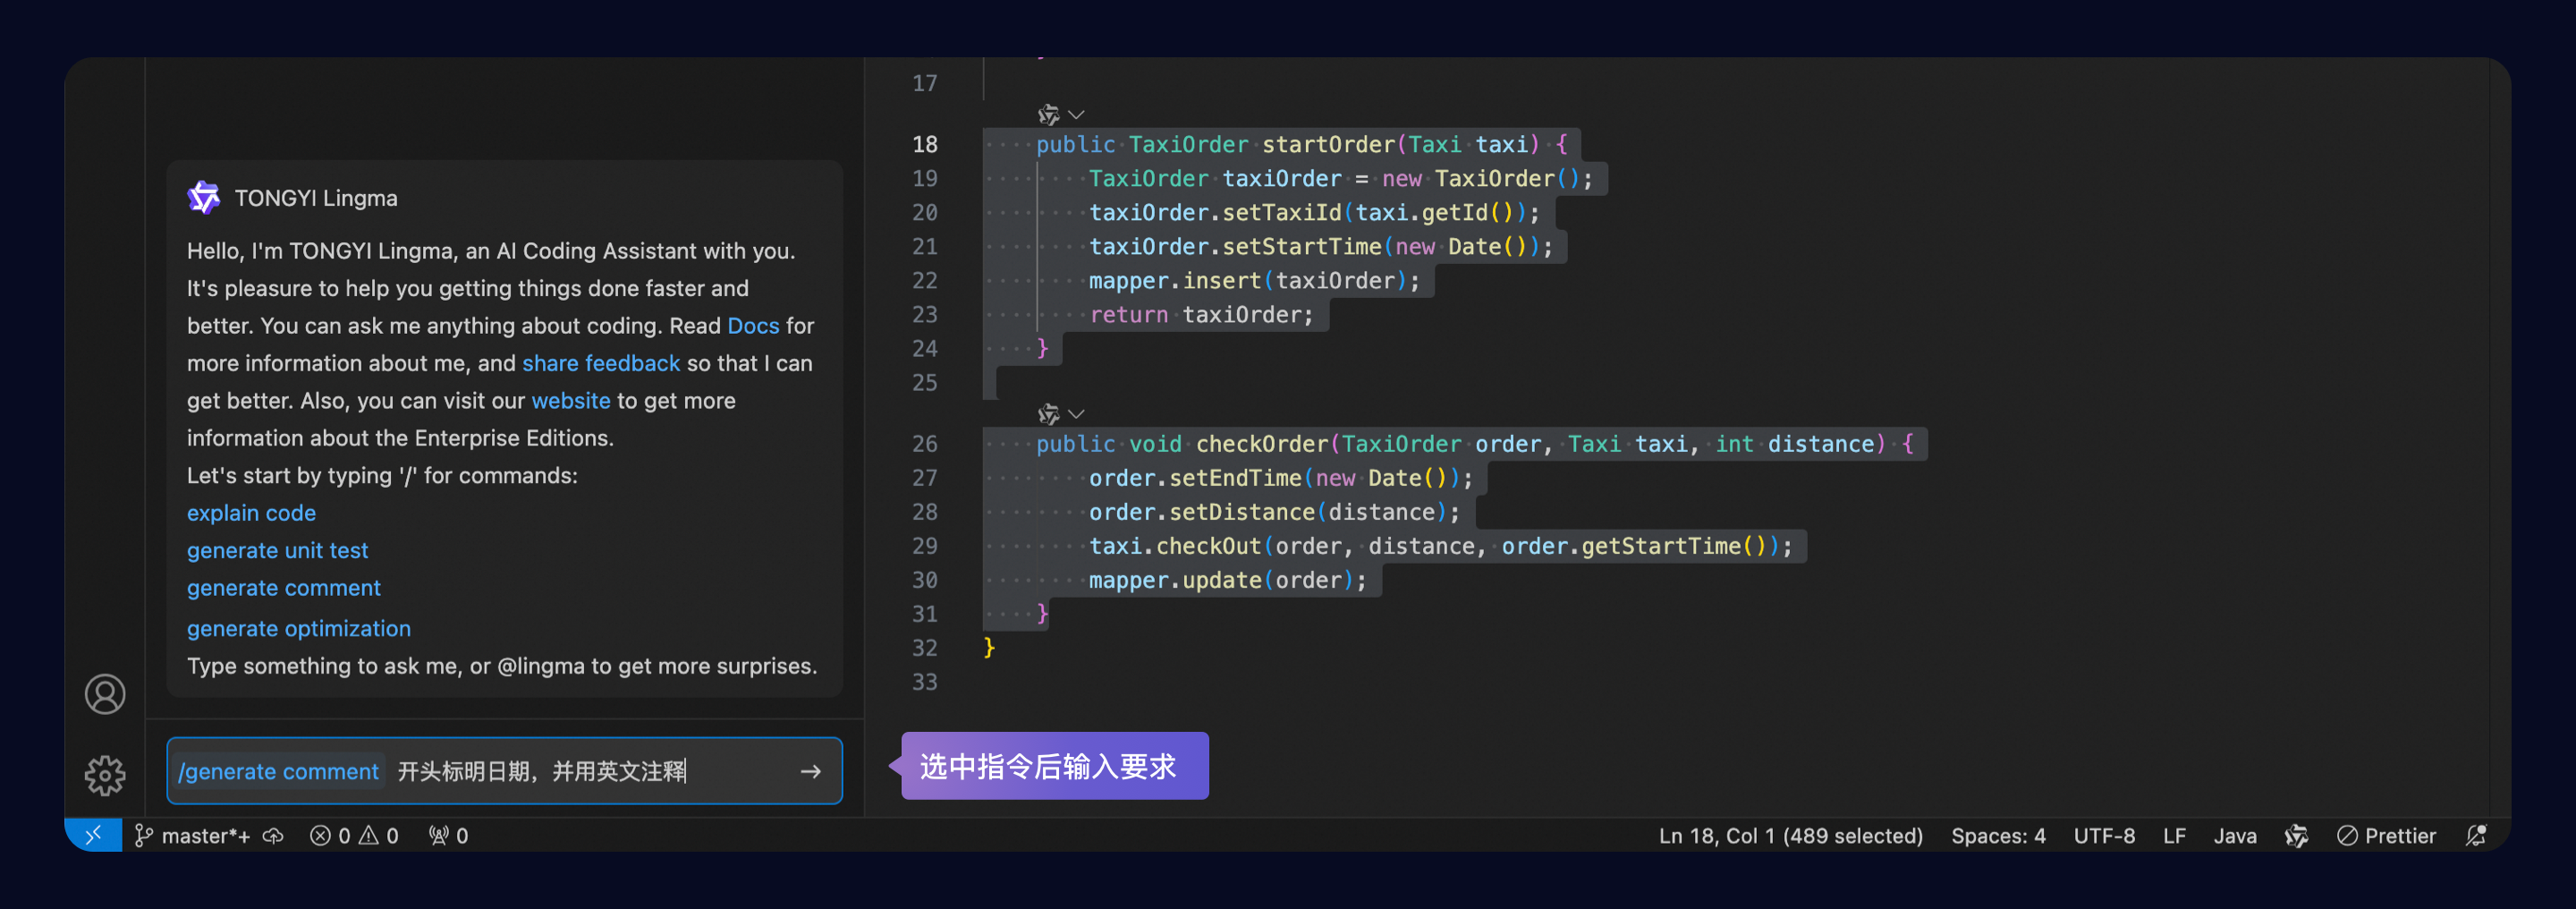Open the Accounts profile icon in sidebar
Viewport: 2576px width, 909px height.
pos(105,694)
